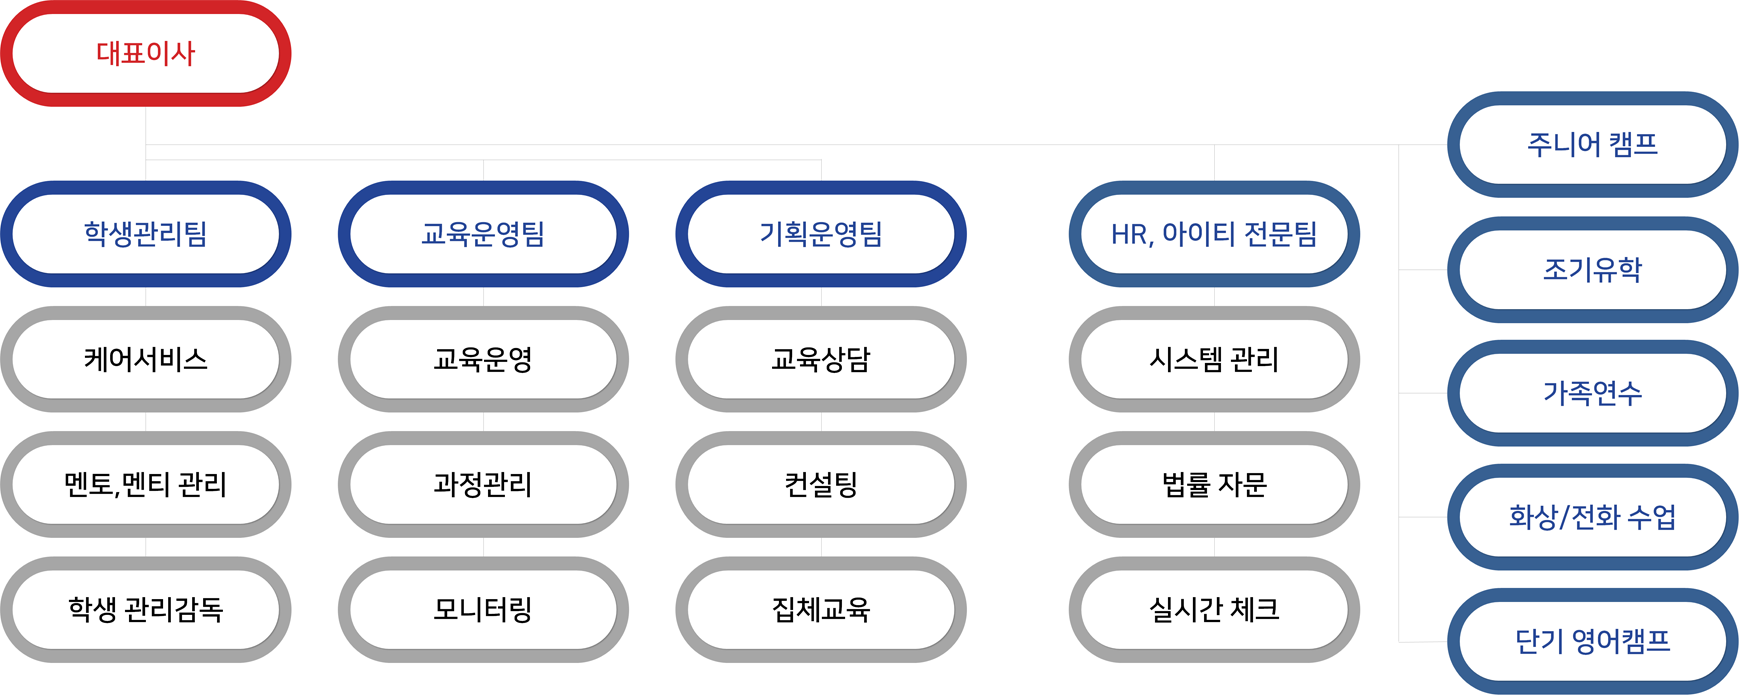Choose the 교육상담 item
Screen dimensions: 1739x695
coord(821,359)
